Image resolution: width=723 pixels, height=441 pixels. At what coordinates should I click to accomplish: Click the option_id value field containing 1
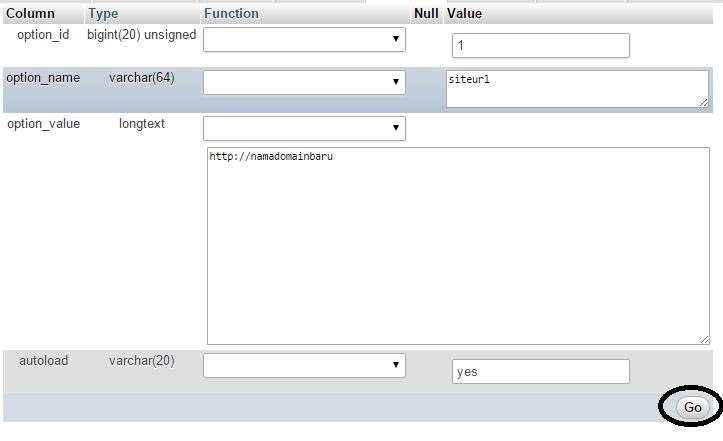click(x=540, y=46)
